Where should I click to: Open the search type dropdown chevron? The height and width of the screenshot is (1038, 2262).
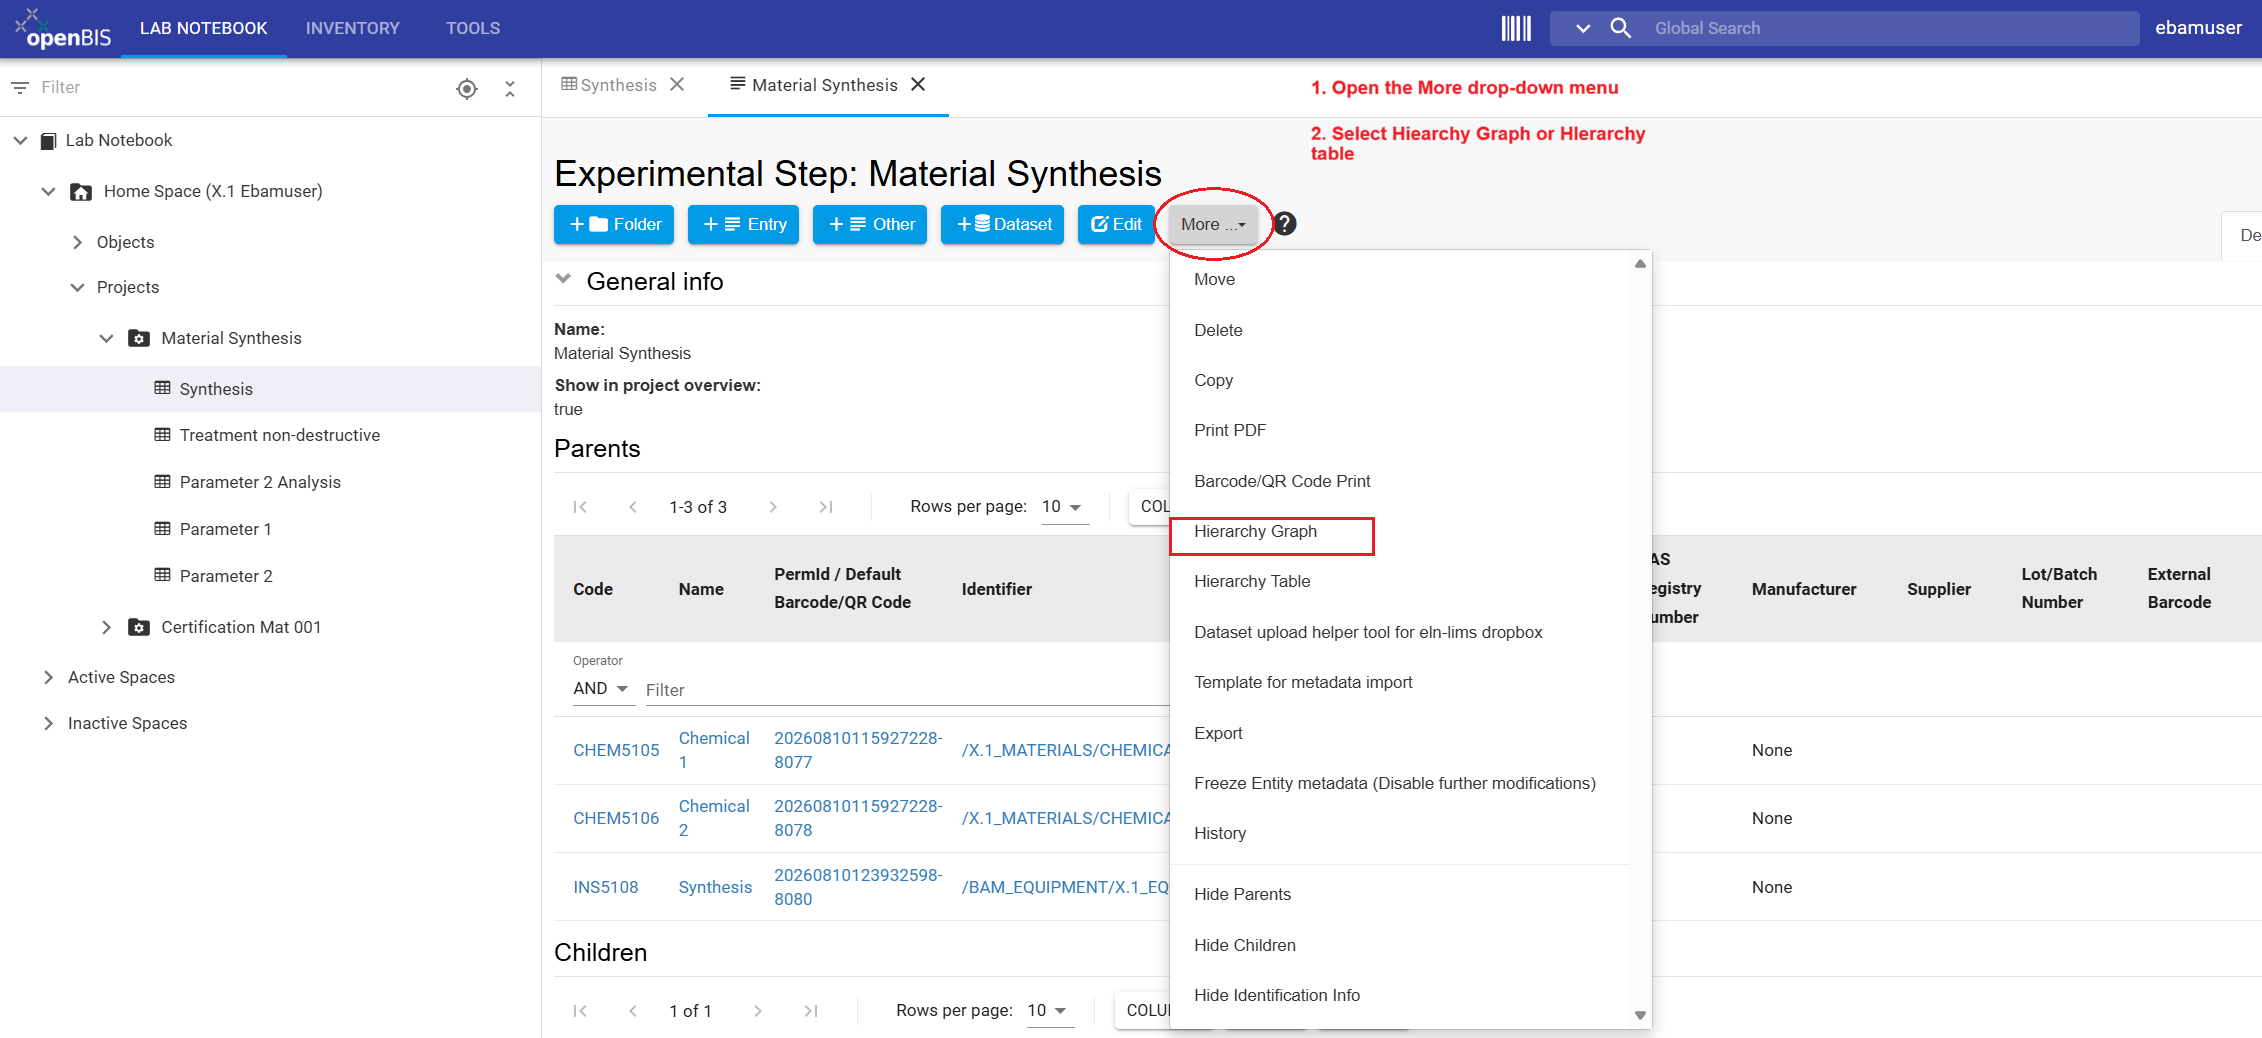[x=1583, y=28]
